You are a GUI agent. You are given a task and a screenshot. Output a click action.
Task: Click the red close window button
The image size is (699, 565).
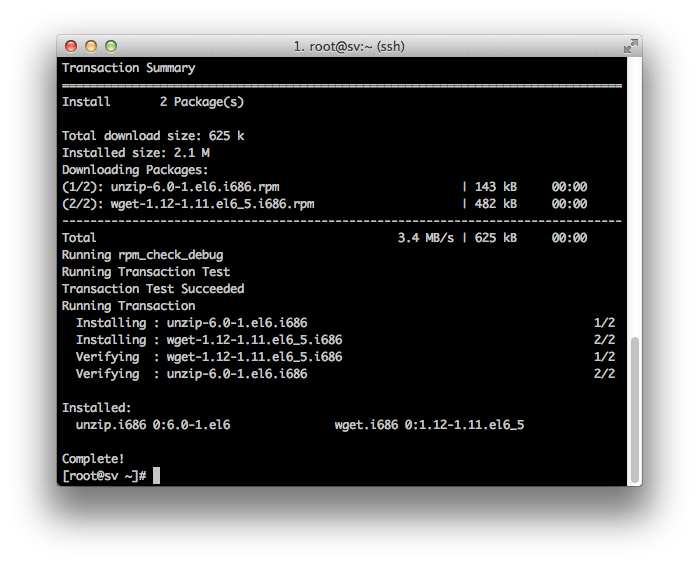coord(71,46)
